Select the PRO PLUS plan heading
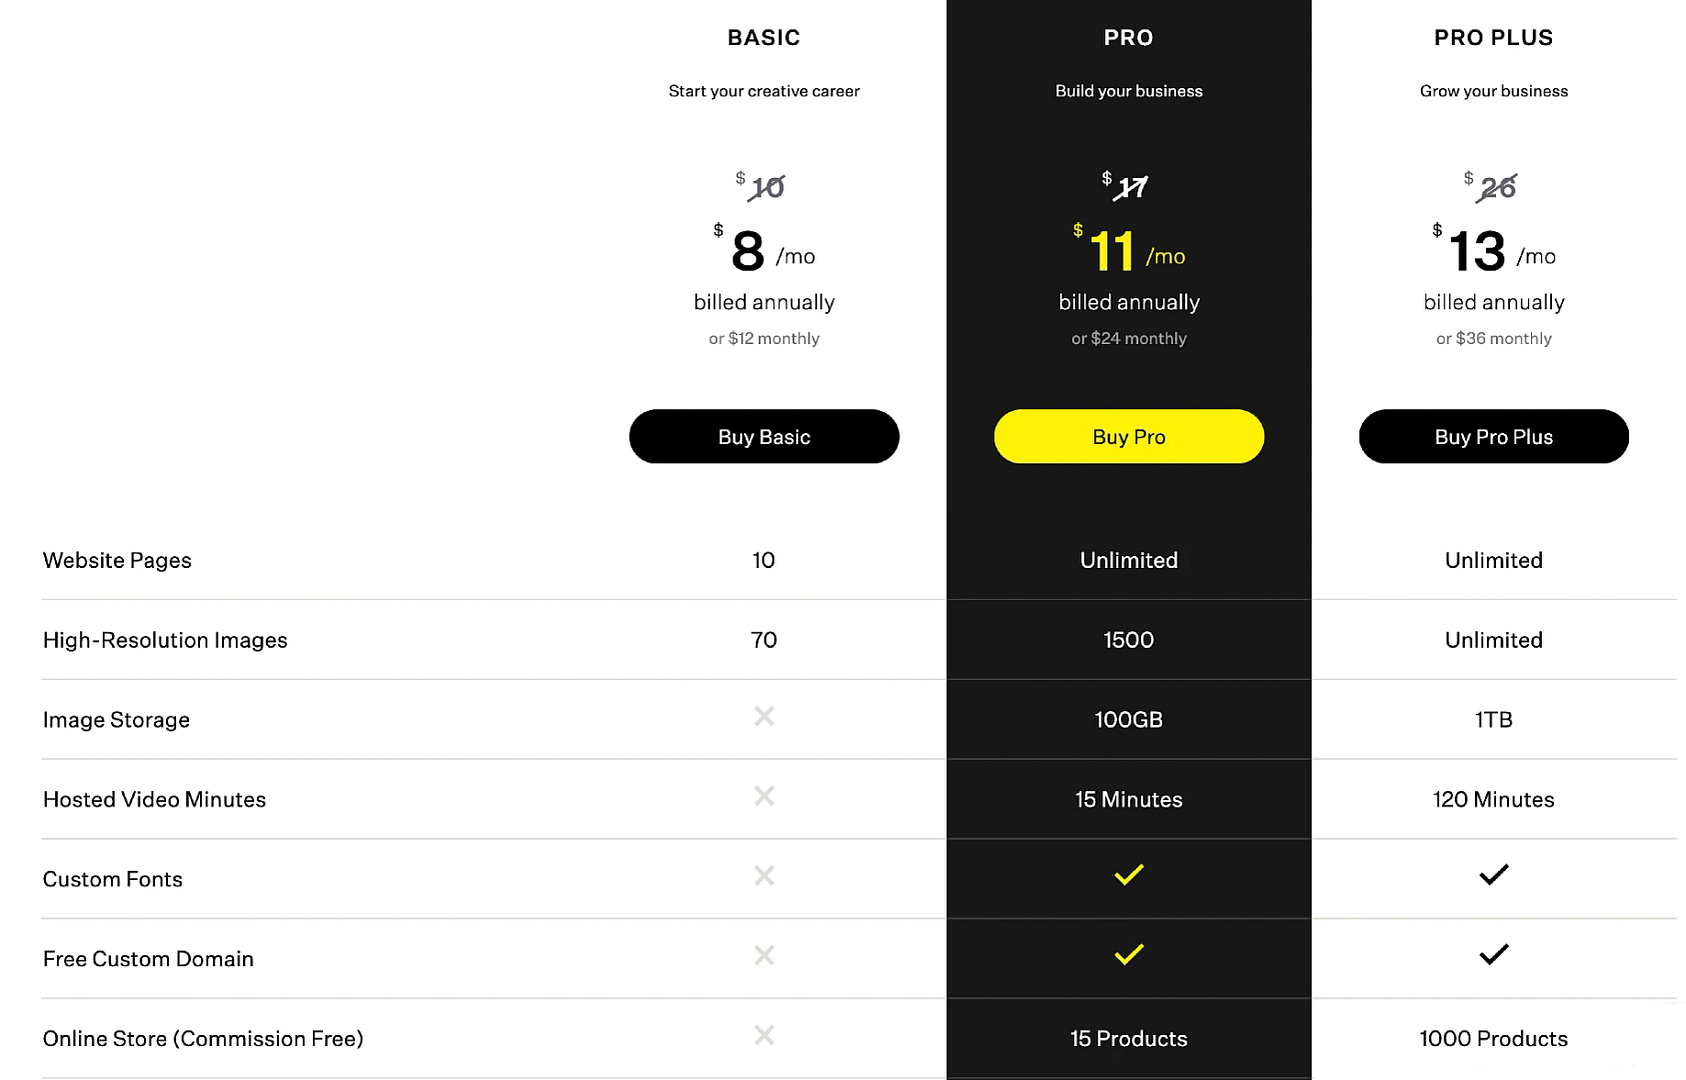This screenshot has width=1686, height=1080. coord(1494,38)
